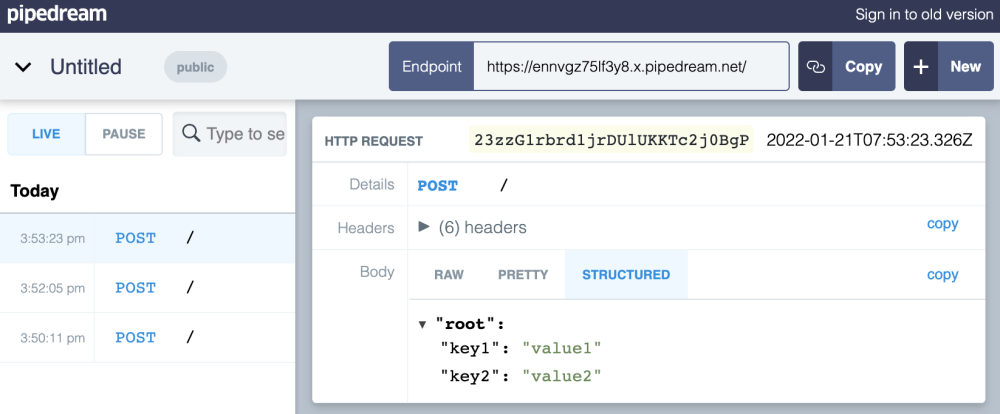Click the endpoint URL field

click(630, 67)
